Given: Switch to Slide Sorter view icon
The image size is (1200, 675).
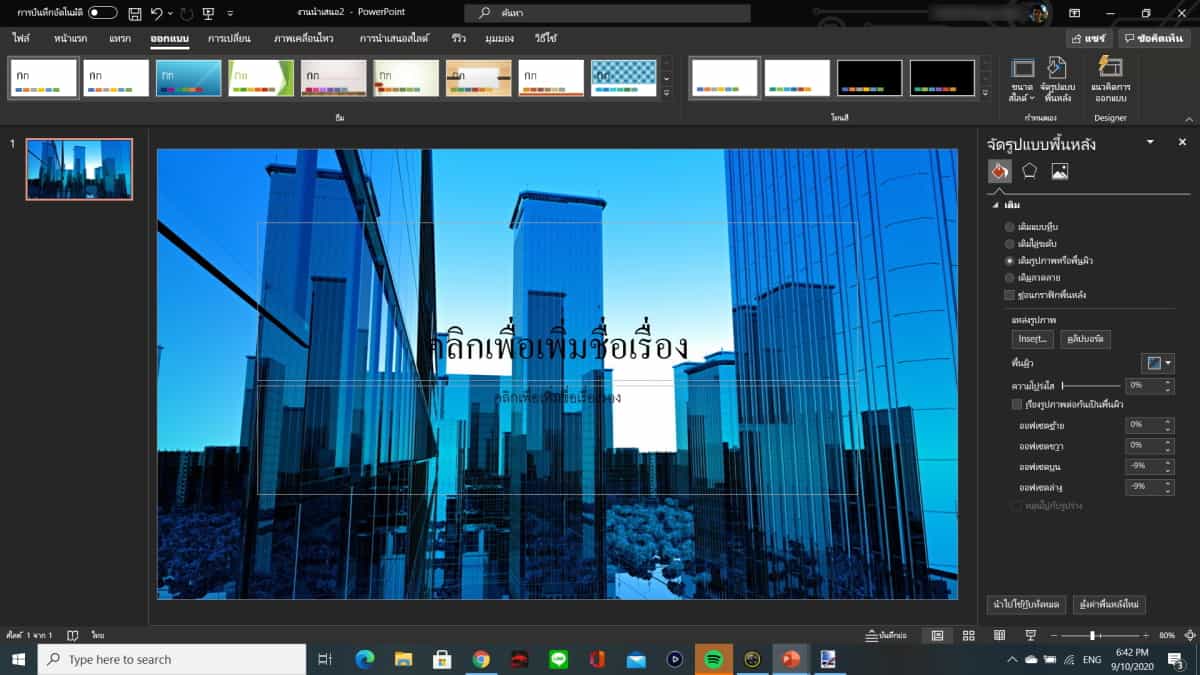Looking at the screenshot, I should [x=968, y=635].
